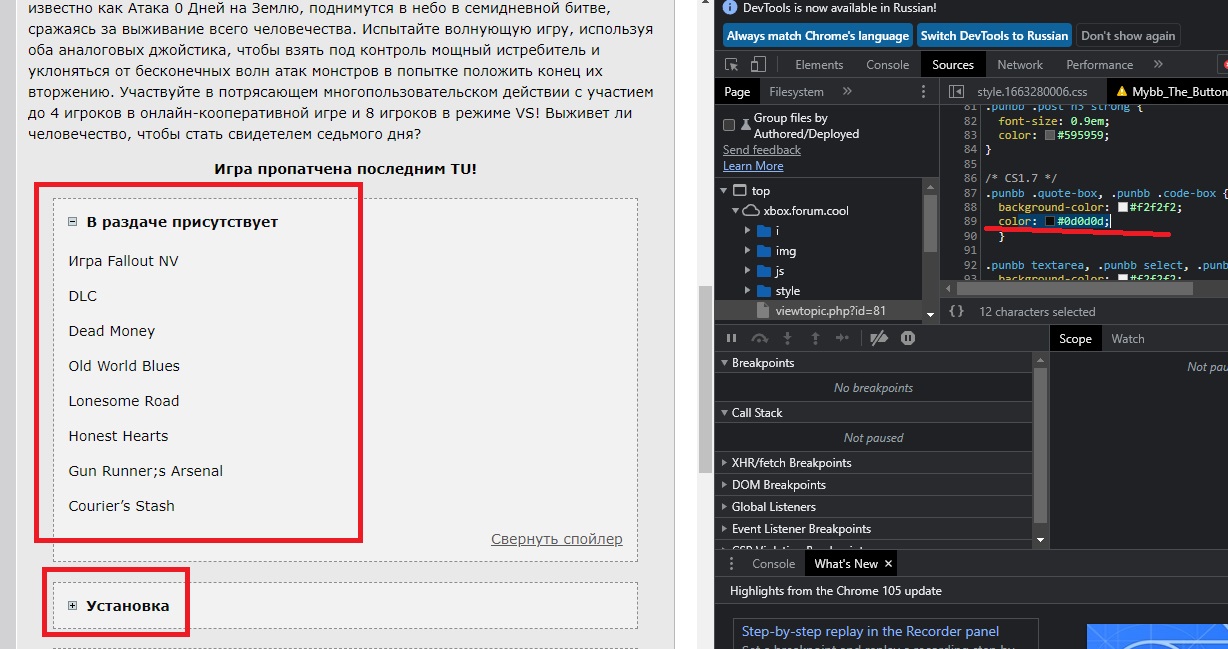Open the Watch pane tab
Image resolution: width=1228 pixels, height=649 pixels.
tap(1128, 339)
